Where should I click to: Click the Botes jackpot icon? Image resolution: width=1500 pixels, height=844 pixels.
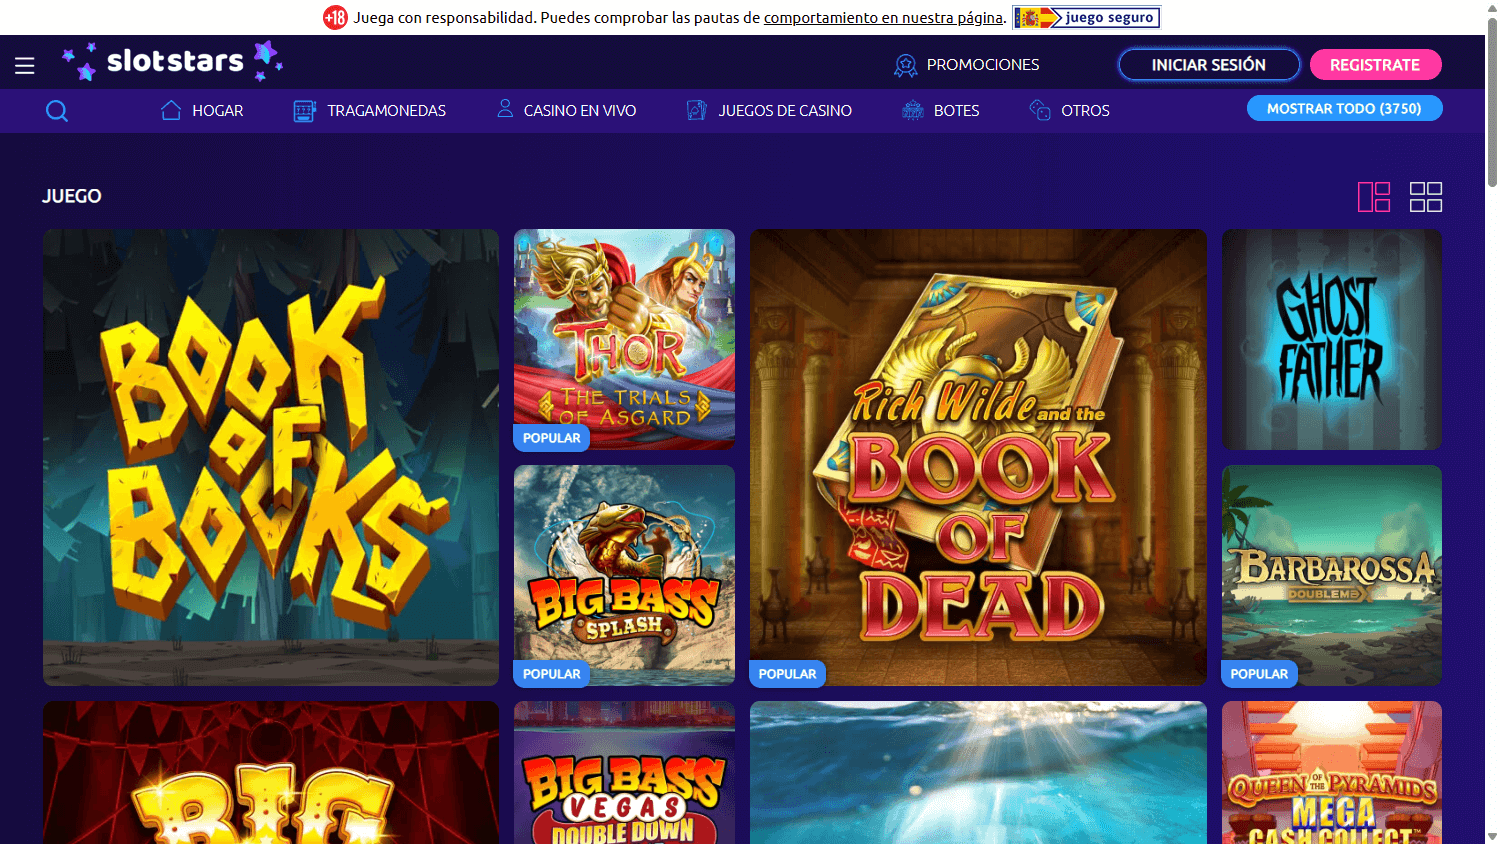pyautogui.click(x=912, y=110)
